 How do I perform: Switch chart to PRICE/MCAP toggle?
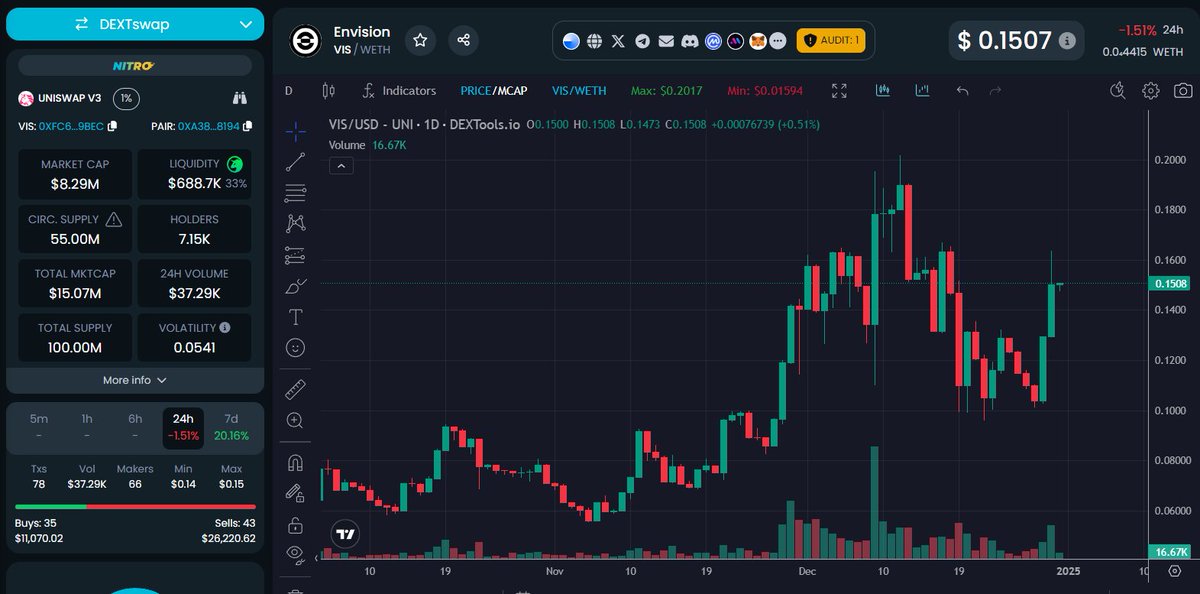tap(493, 91)
